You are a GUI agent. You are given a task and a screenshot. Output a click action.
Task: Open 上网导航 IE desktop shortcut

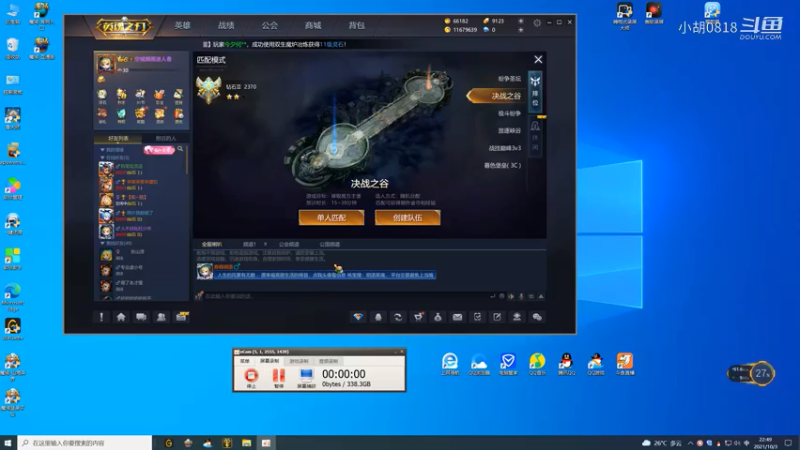tap(449, 363)
